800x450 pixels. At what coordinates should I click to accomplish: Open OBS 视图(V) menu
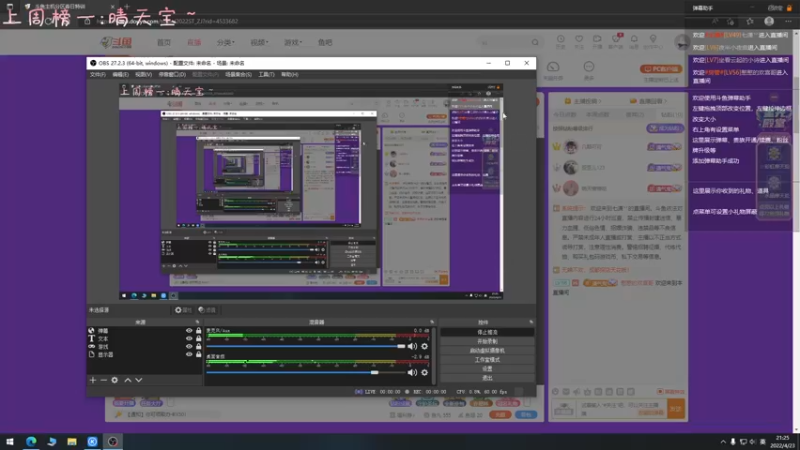click(143, 74)
